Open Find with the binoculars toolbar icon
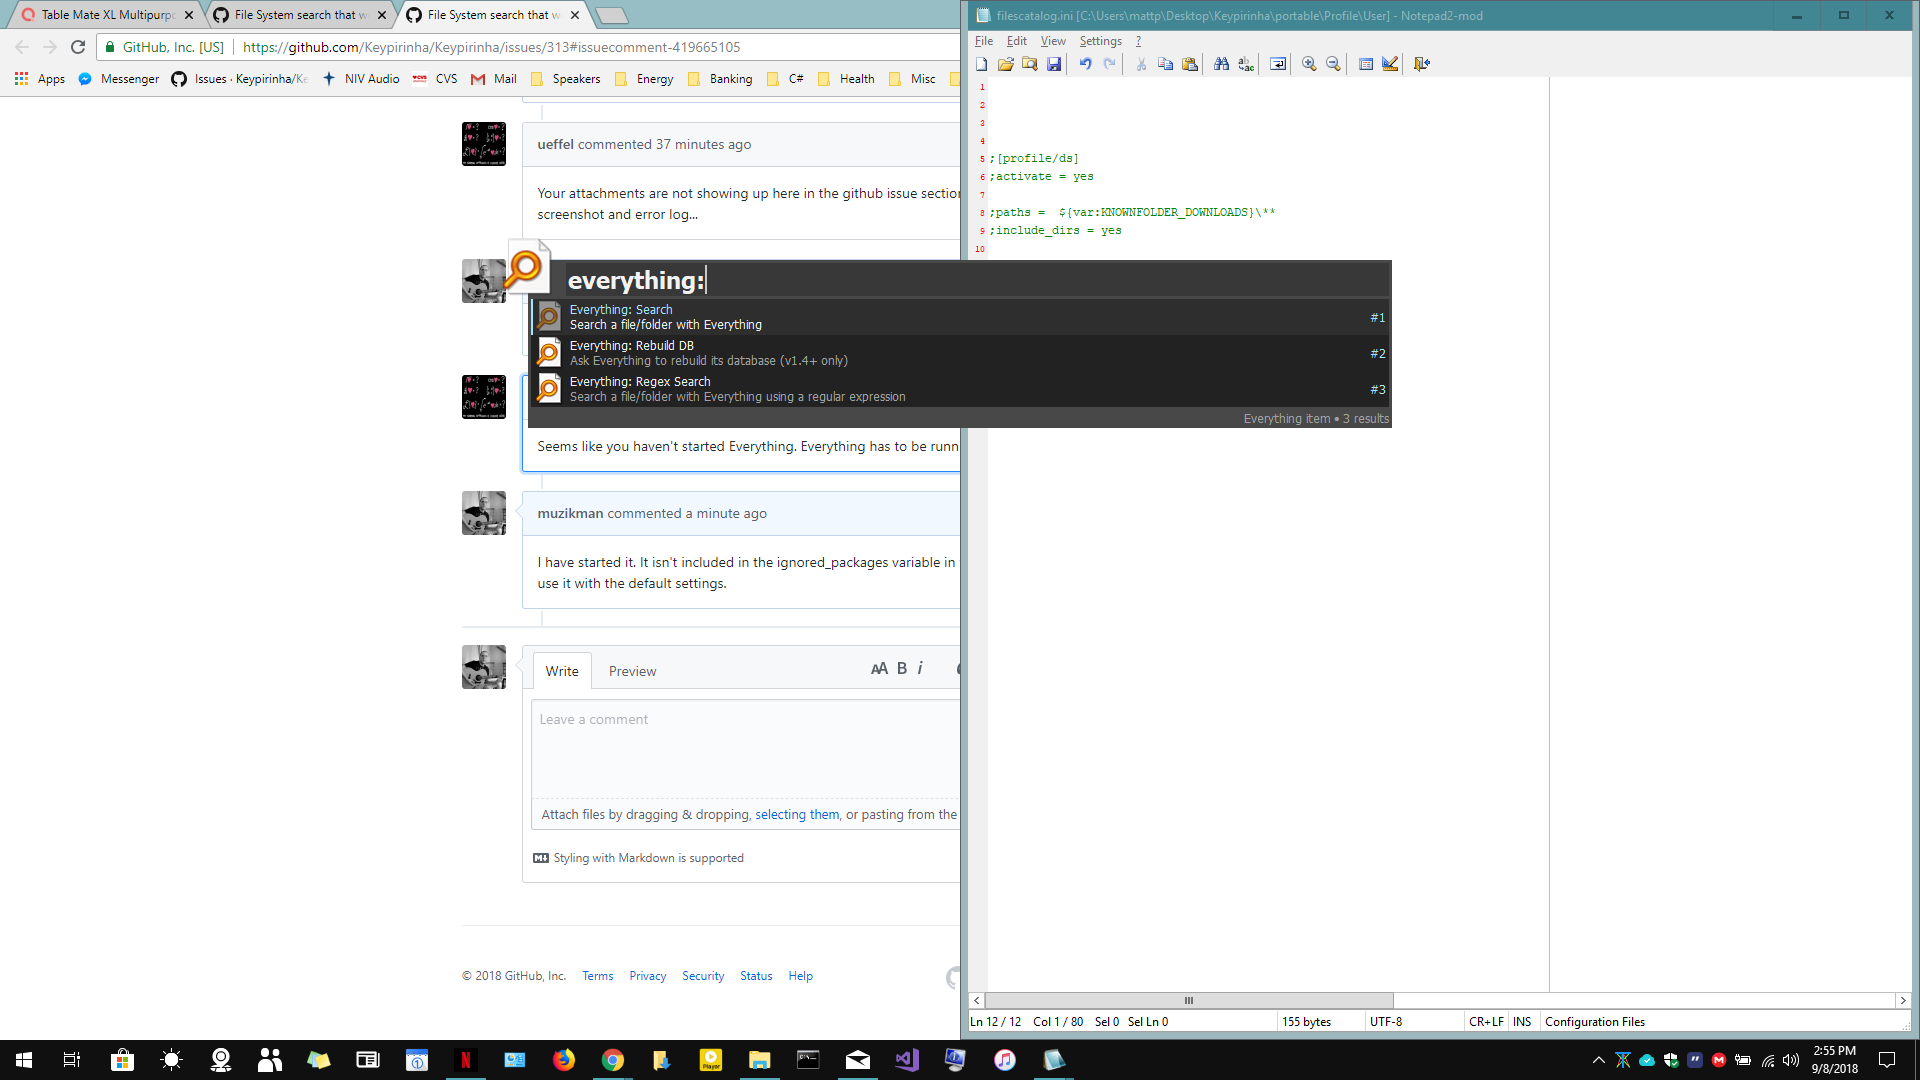This screenshot has width=1920, height=1080. [1221, 64]
